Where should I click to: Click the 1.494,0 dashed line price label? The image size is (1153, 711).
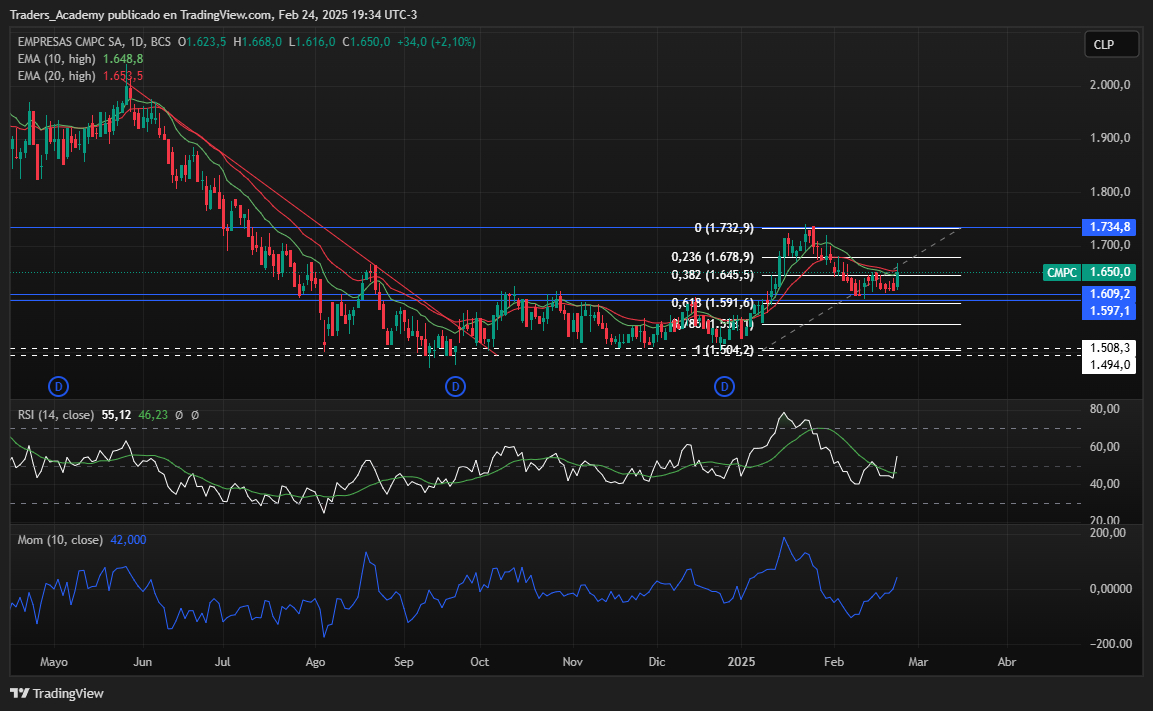(x=1109, y=365)
